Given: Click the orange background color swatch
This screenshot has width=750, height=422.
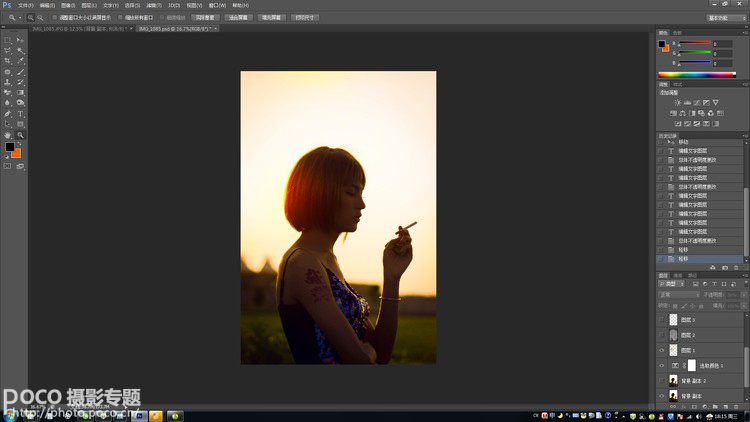Looking at the screenshot, I should pos(17,154).
